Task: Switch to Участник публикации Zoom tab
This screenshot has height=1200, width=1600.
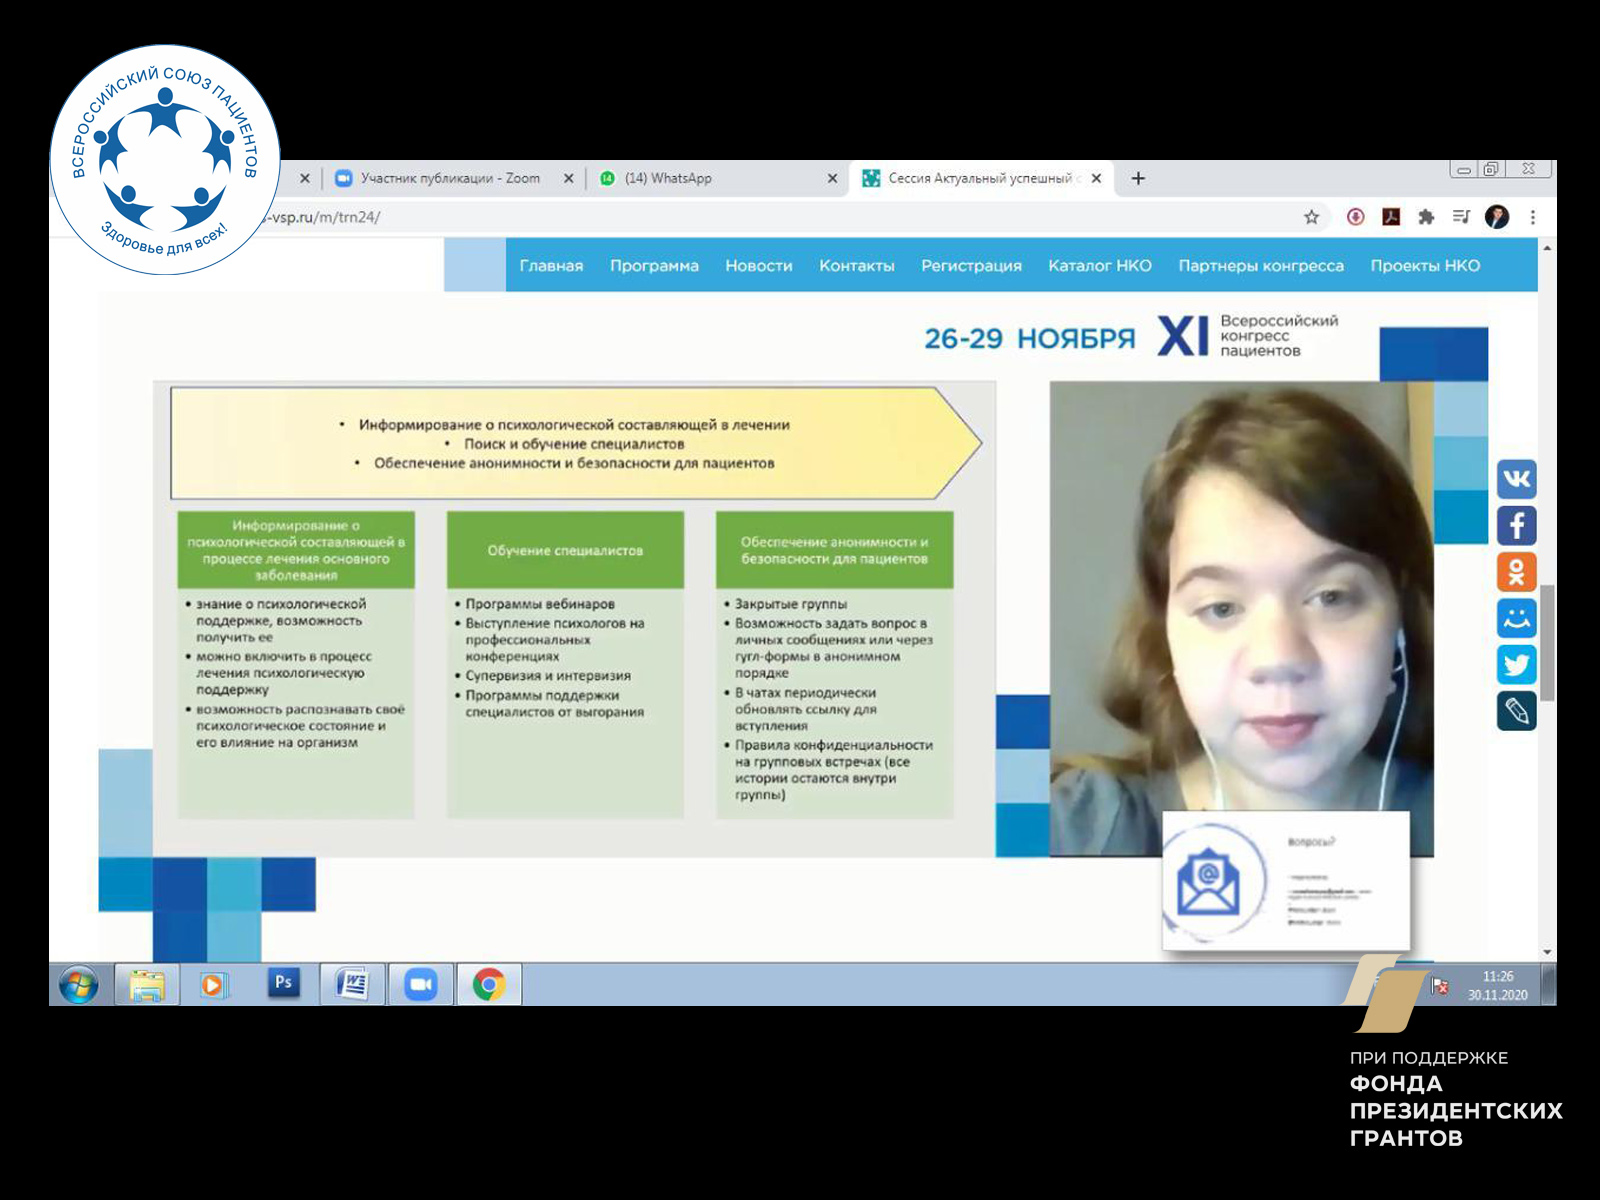Action: 450,178
